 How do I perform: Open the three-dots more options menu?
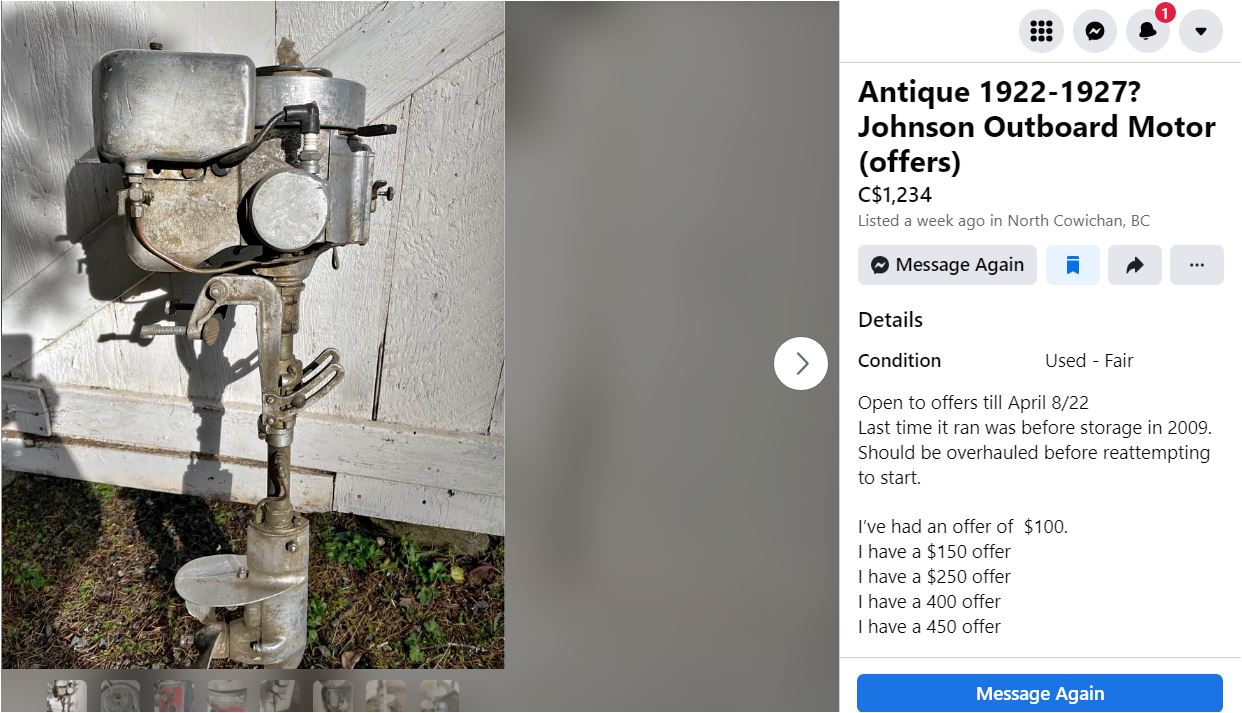(x=1197, y=265)
